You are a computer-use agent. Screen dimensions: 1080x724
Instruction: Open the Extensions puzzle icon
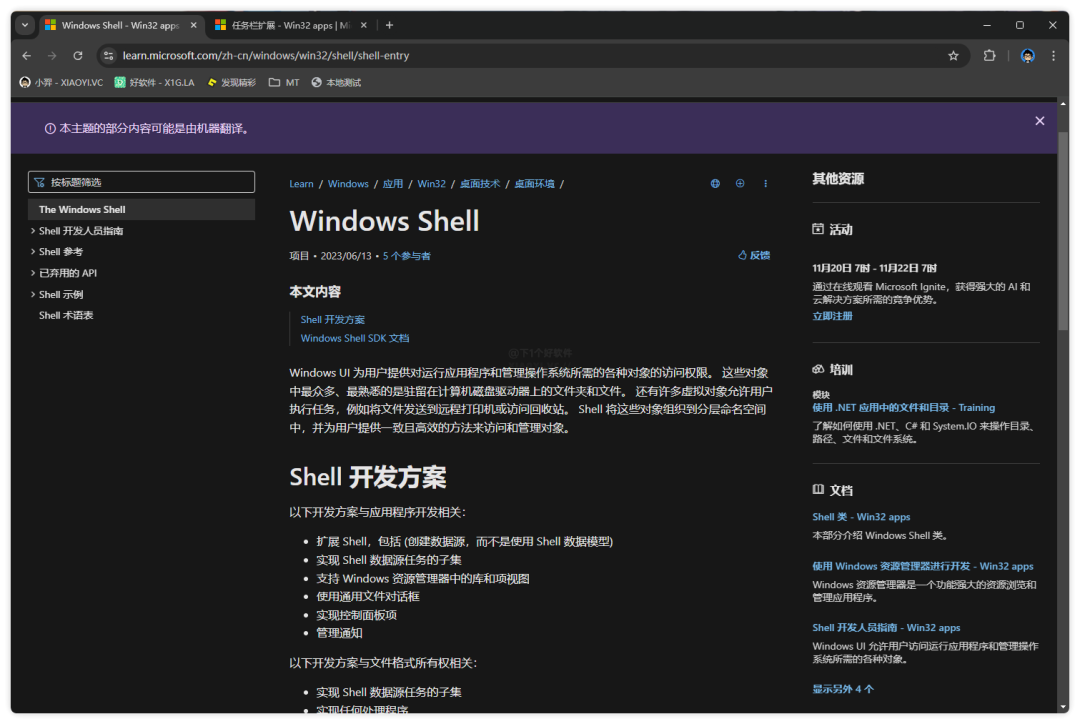click(990, 56)
